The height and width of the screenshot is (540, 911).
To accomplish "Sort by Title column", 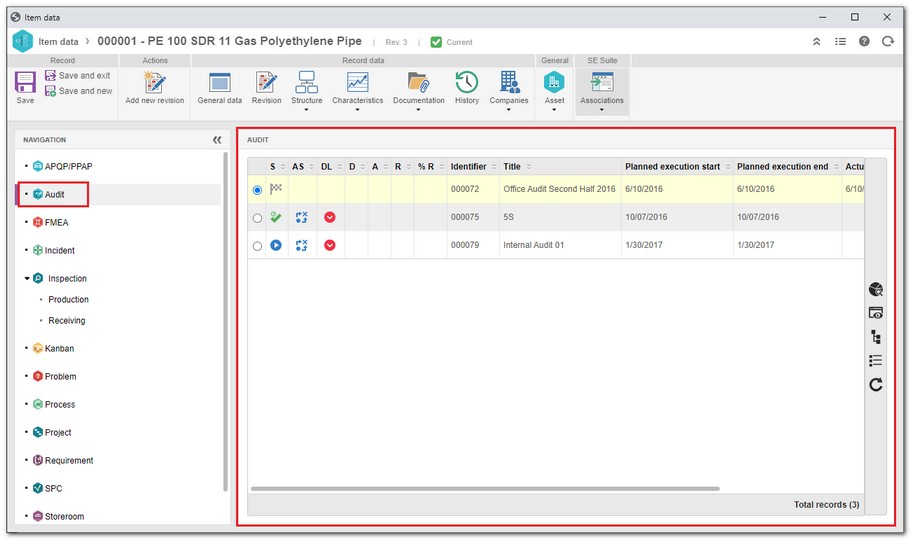I will [560, 166].
